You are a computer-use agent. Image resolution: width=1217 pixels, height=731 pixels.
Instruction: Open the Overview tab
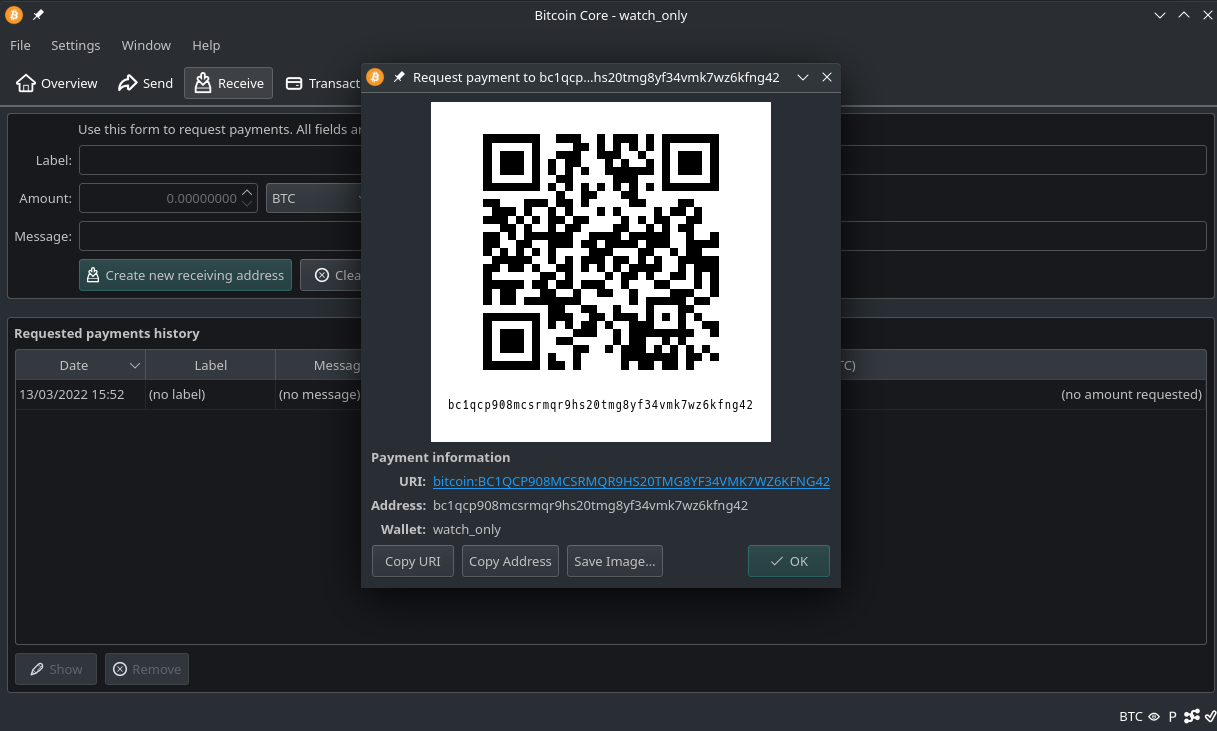point(57,83)
